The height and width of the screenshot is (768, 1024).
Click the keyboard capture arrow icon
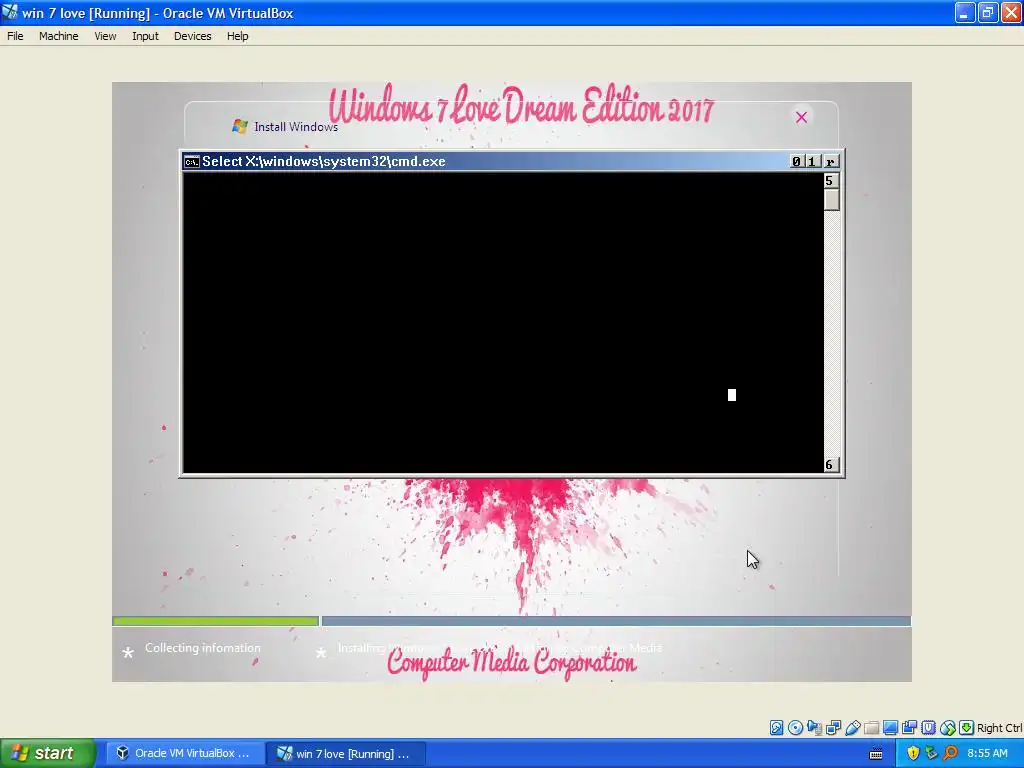tap(967, 728)
